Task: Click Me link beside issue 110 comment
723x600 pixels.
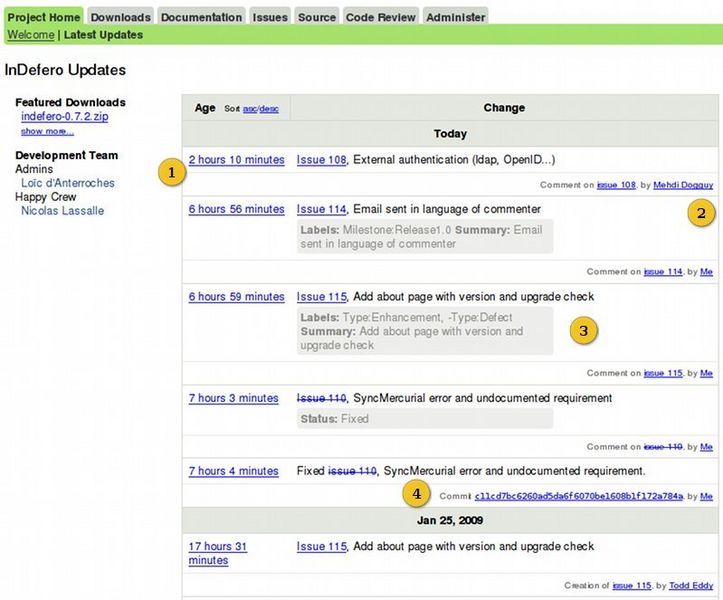Action: pos(706,447)
